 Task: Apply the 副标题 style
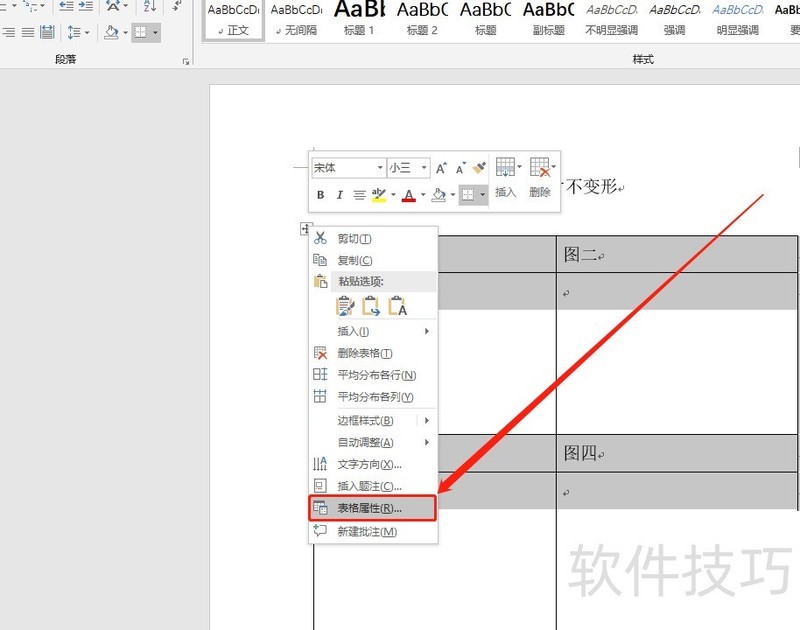(x=548, y=20)
